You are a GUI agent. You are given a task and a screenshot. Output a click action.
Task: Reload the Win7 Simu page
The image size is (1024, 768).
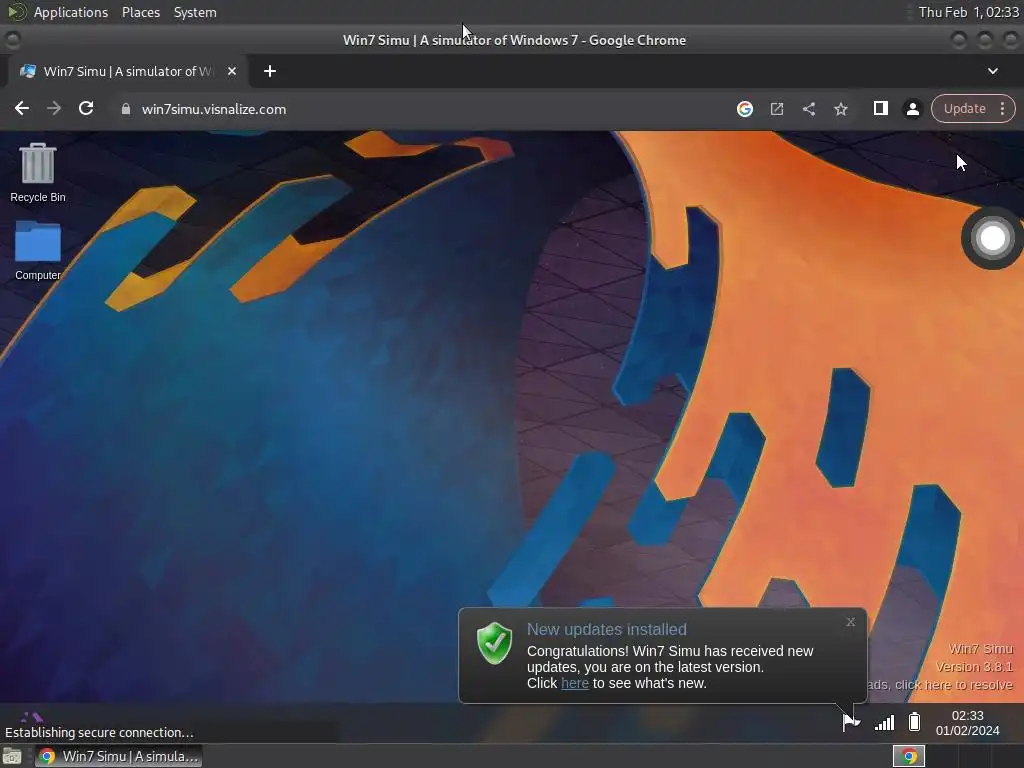pos(86,108)
